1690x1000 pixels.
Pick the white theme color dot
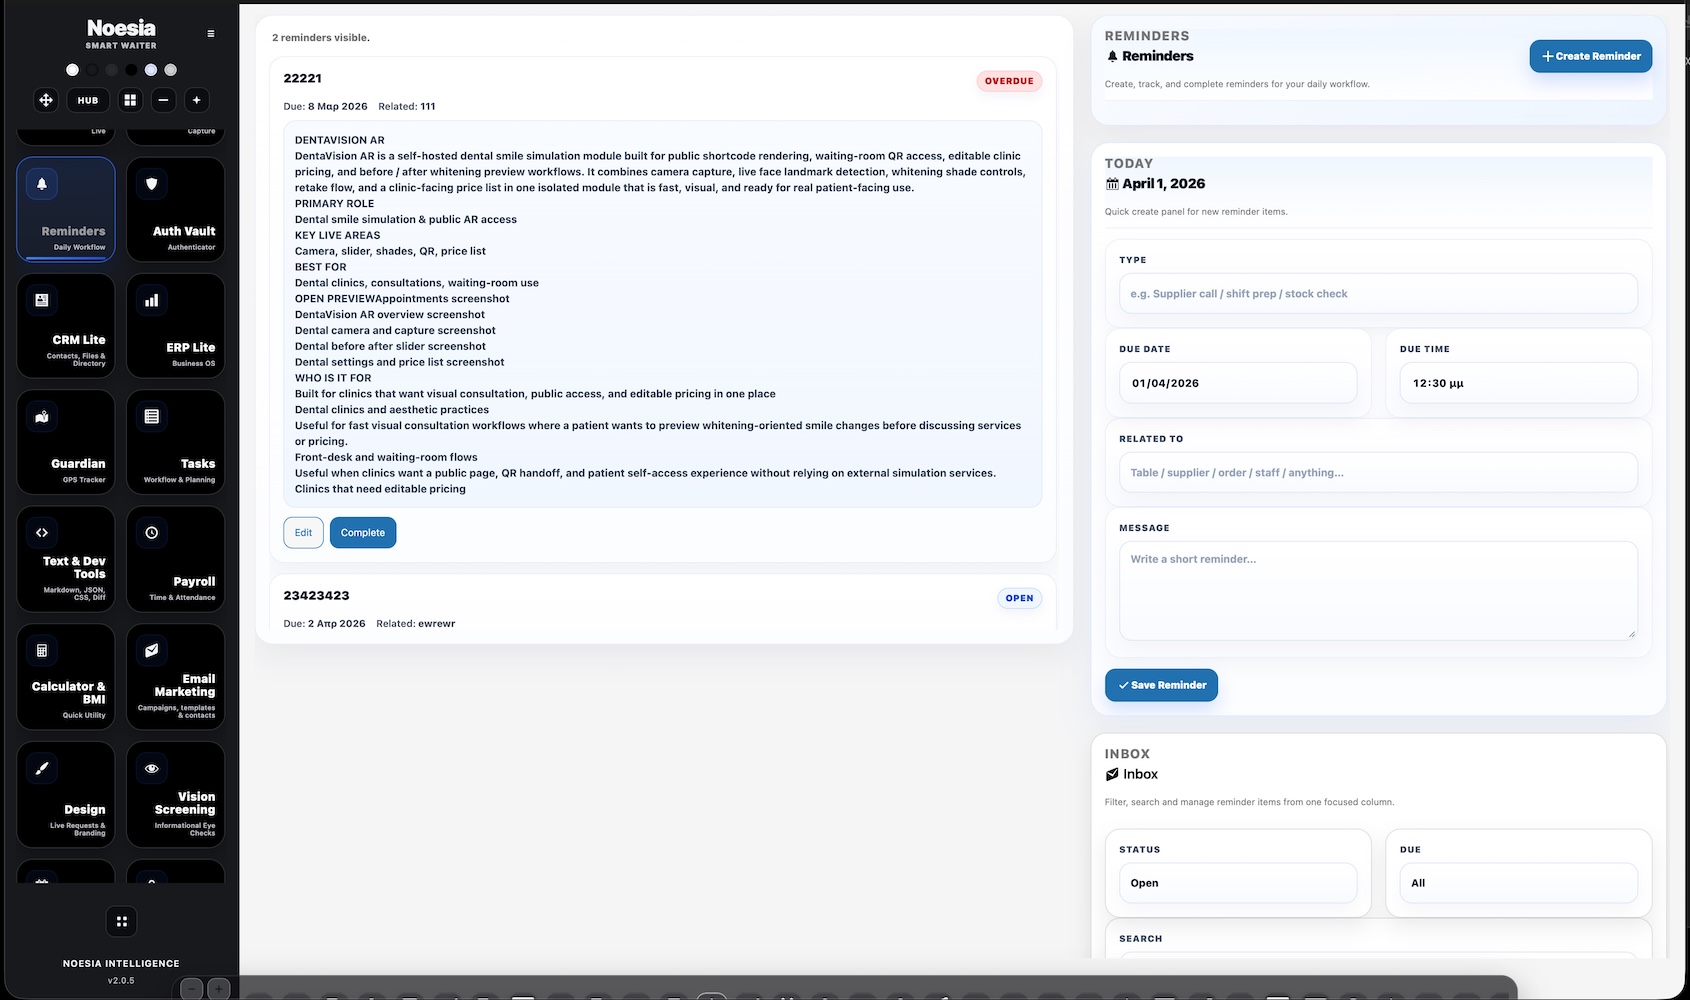[72, 70]
